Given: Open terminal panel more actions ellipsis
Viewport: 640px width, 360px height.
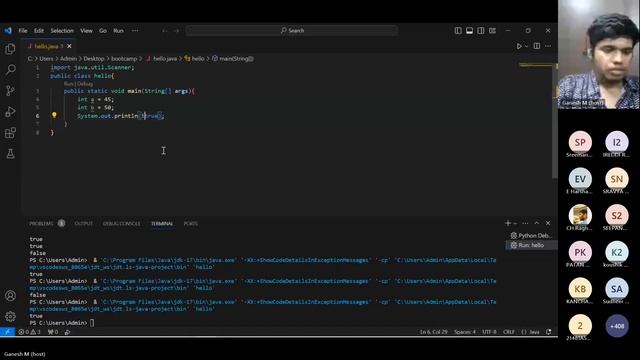Looking at the screenshot, I should [x=525, y=223].
